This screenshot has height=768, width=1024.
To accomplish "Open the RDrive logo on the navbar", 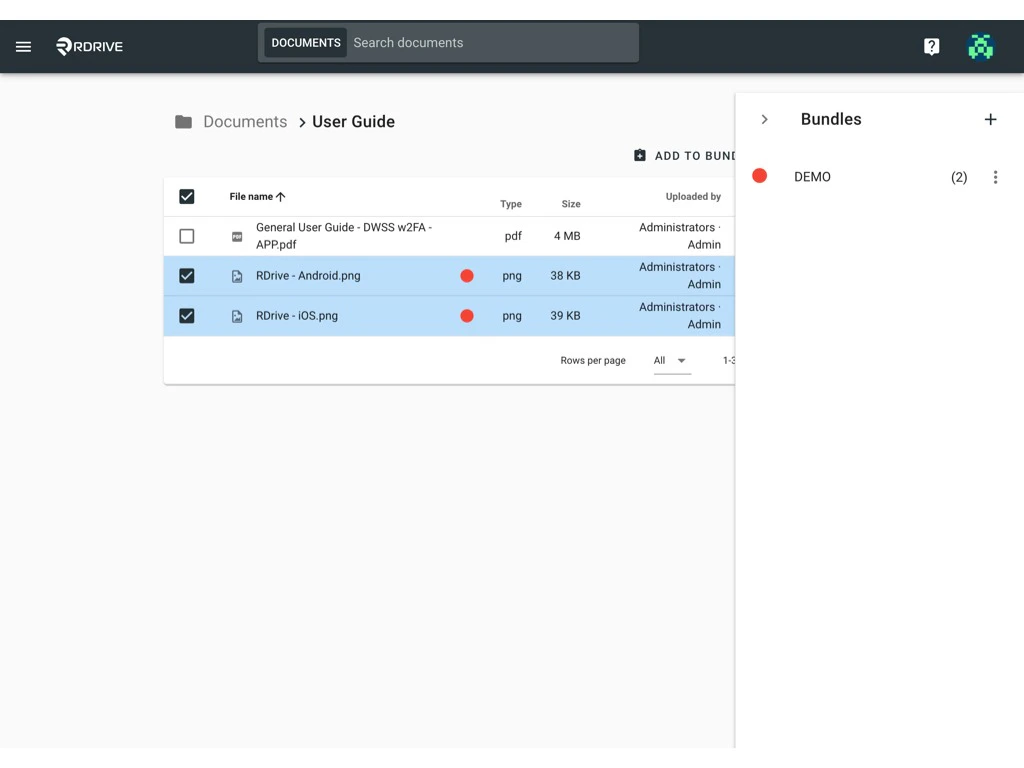I will 89,46.
